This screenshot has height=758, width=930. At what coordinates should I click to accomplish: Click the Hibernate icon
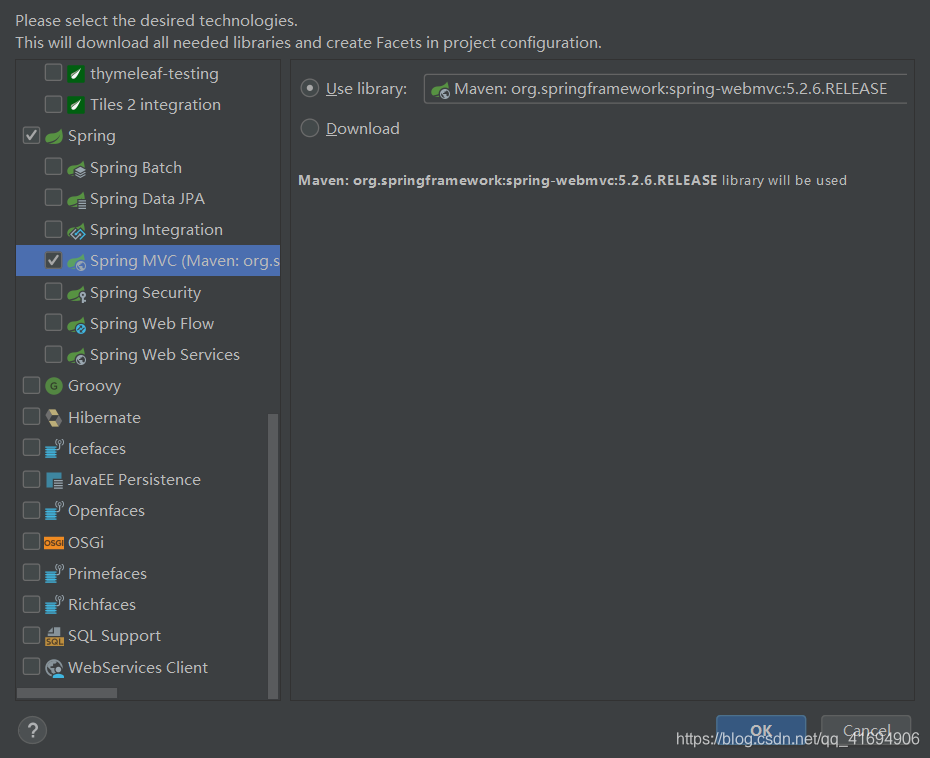pos(54,418)
